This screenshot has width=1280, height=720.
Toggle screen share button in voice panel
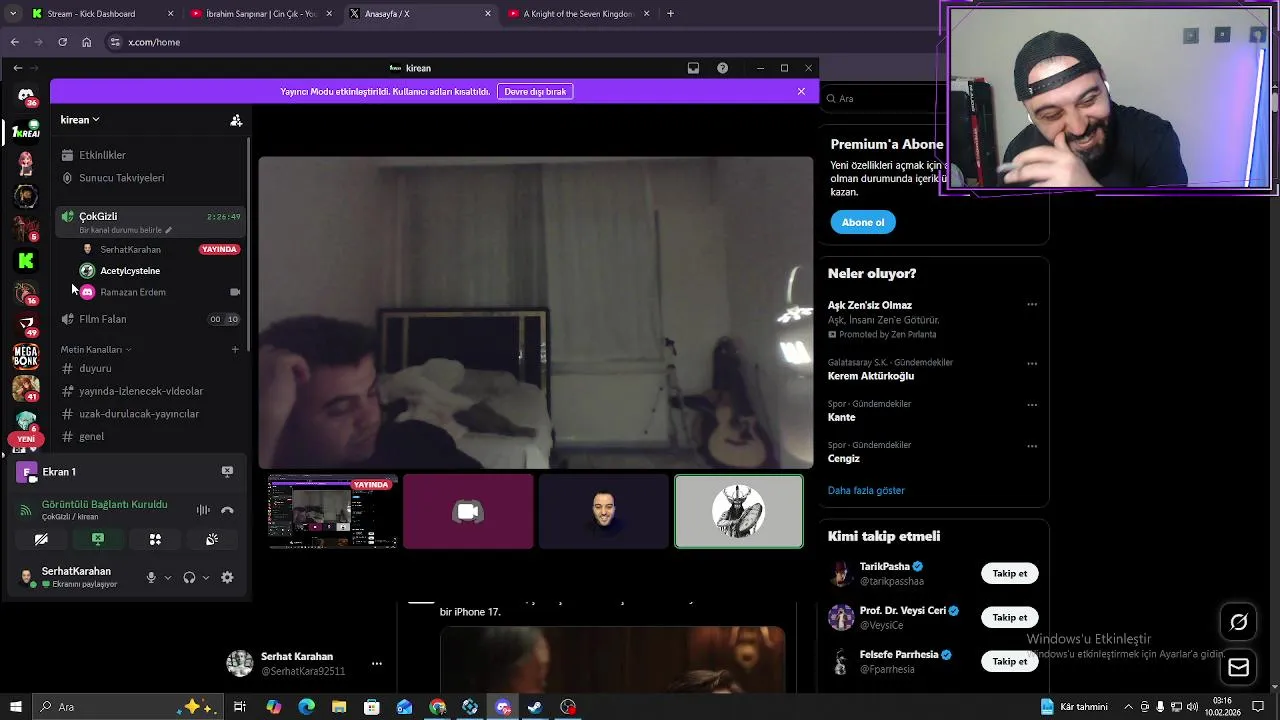tap(98, 539)
